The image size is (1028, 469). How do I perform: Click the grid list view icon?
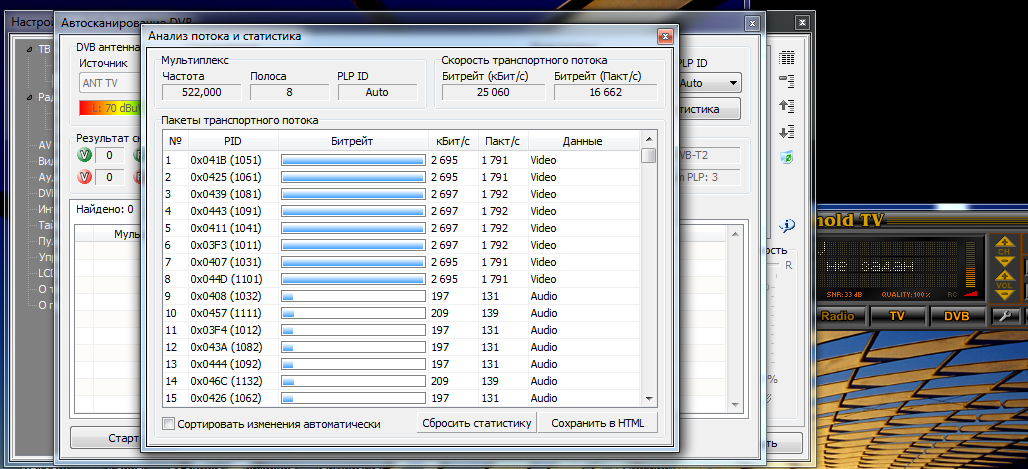click(786, 58)
